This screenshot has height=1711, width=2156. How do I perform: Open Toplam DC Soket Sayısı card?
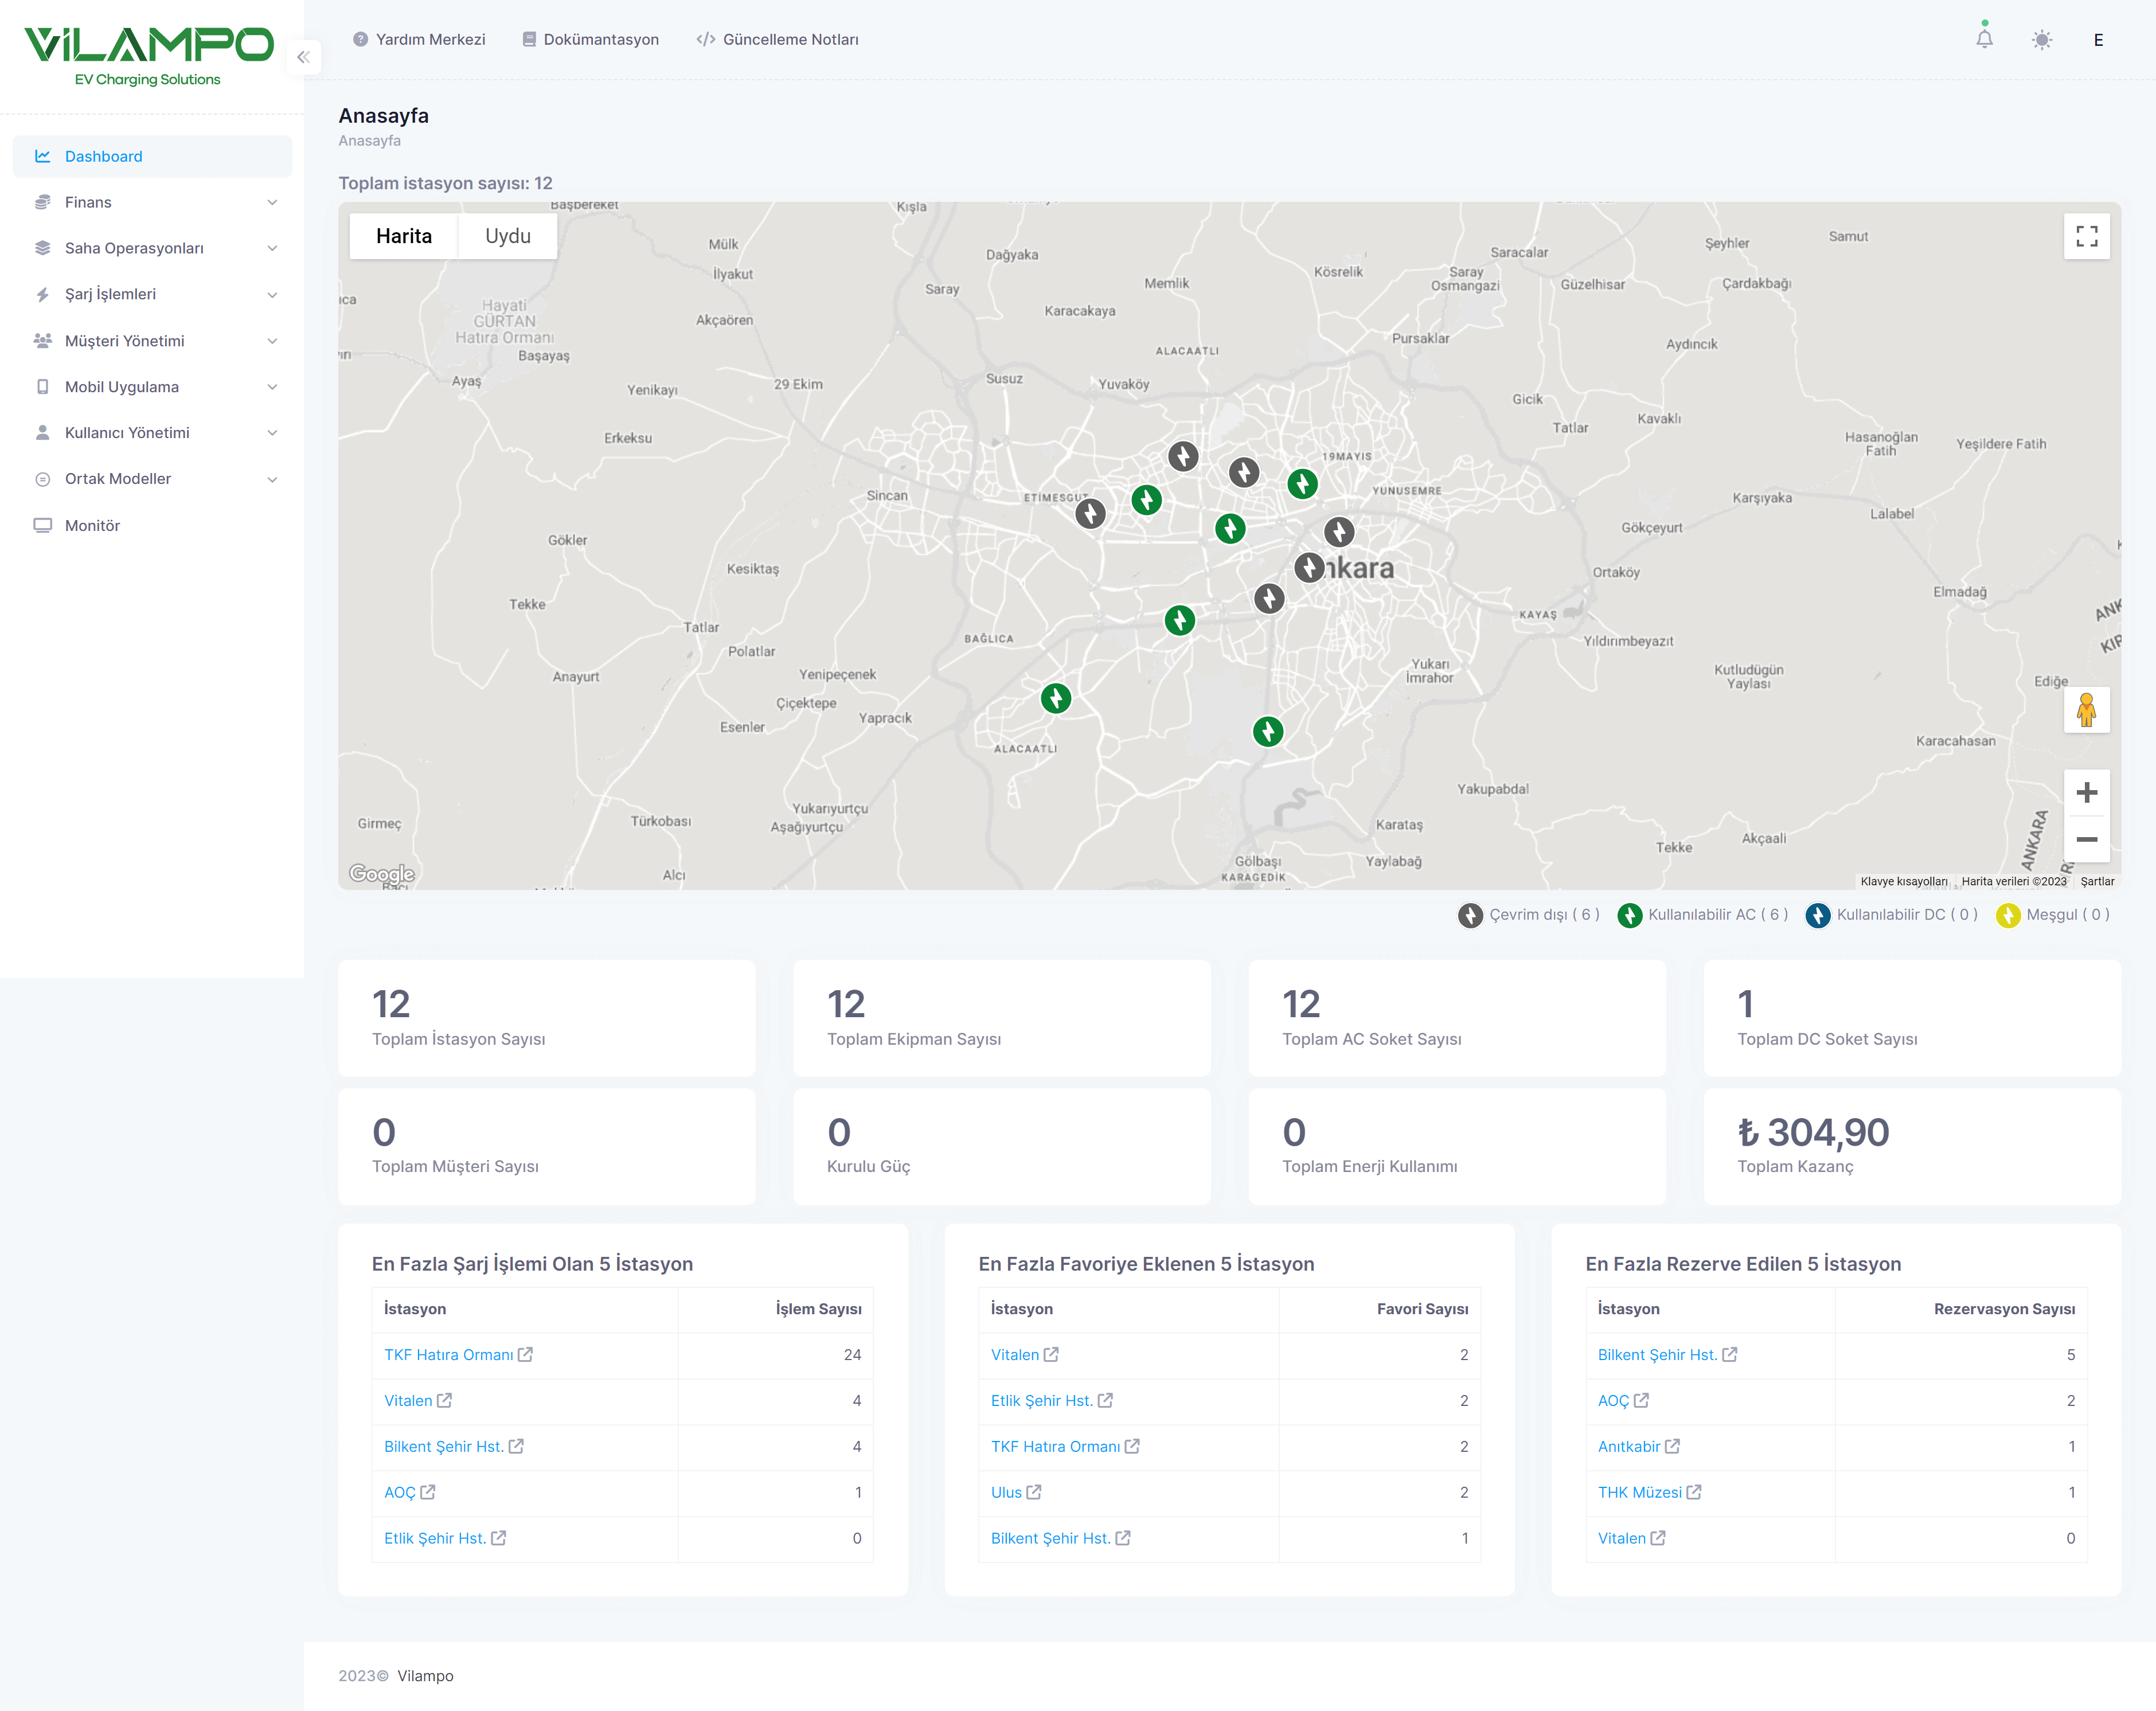(x=1912, y=1019)
